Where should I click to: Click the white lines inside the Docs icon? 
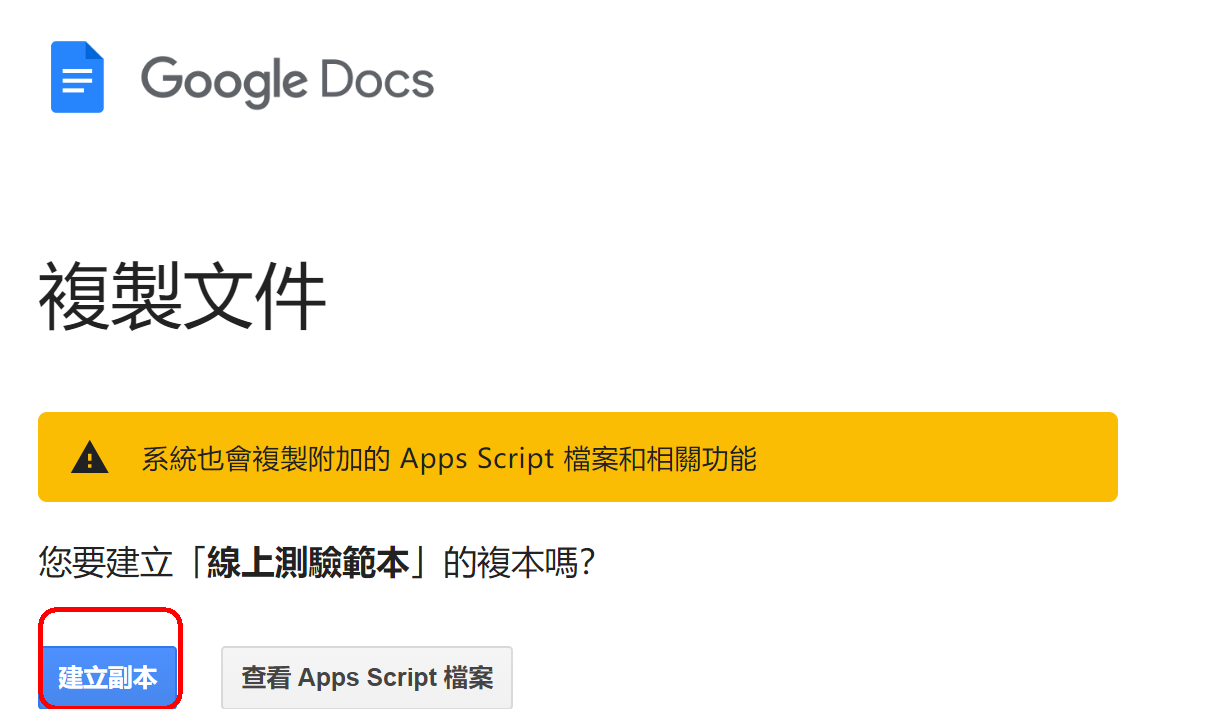(x=77, y=81)
